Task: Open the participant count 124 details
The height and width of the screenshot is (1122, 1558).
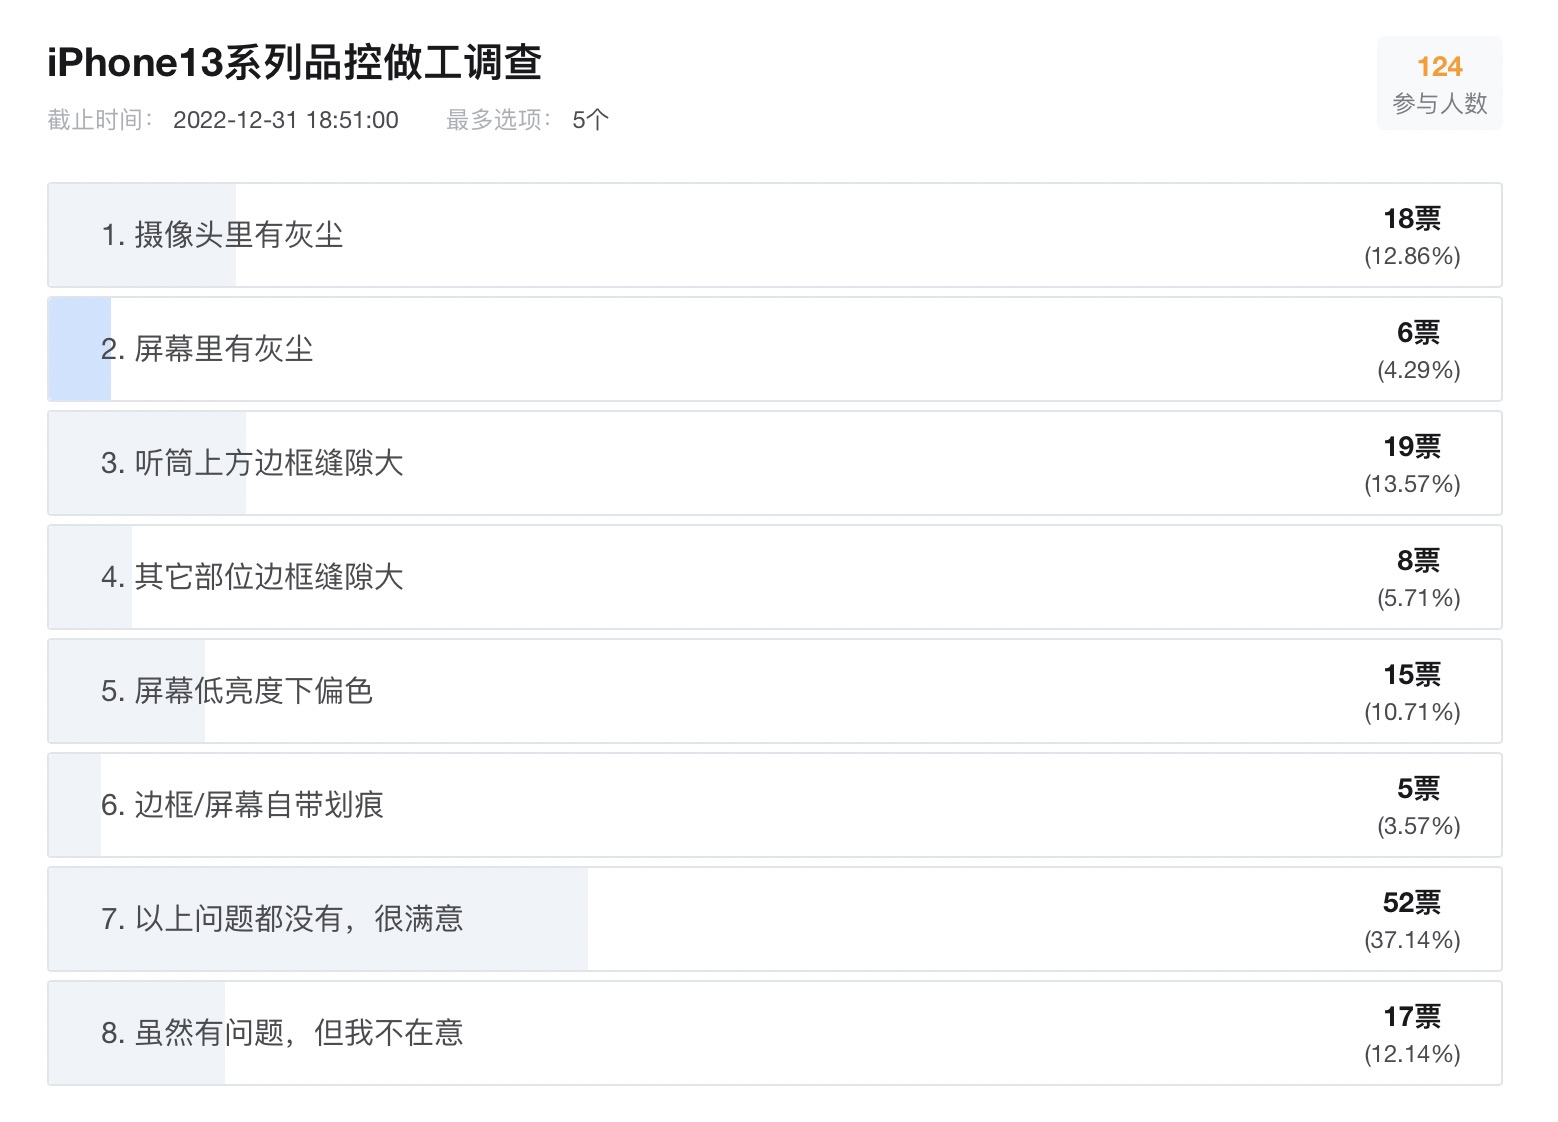Action: pos(1440,66)
